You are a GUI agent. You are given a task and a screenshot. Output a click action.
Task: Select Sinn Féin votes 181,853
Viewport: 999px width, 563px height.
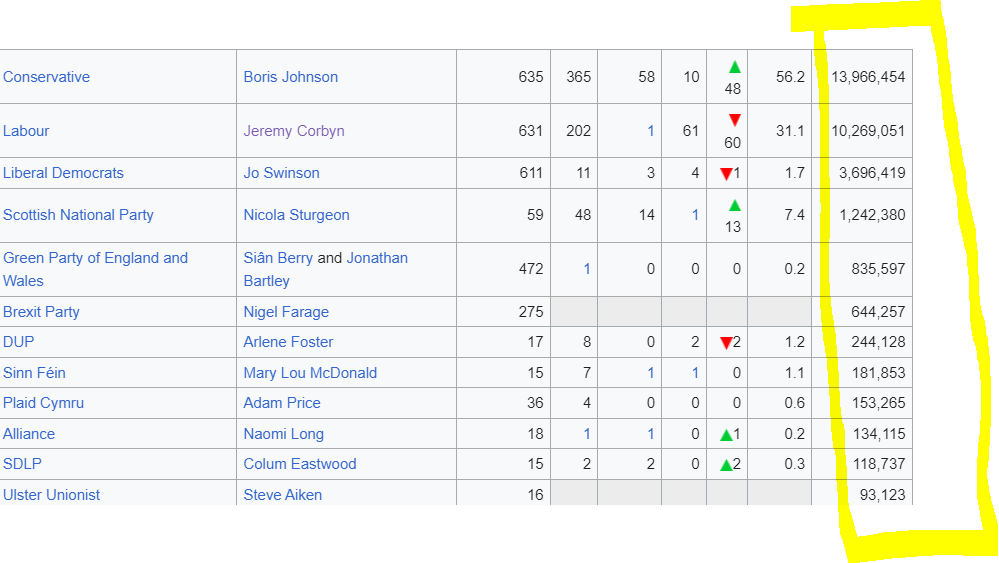[x=878, y=373]
